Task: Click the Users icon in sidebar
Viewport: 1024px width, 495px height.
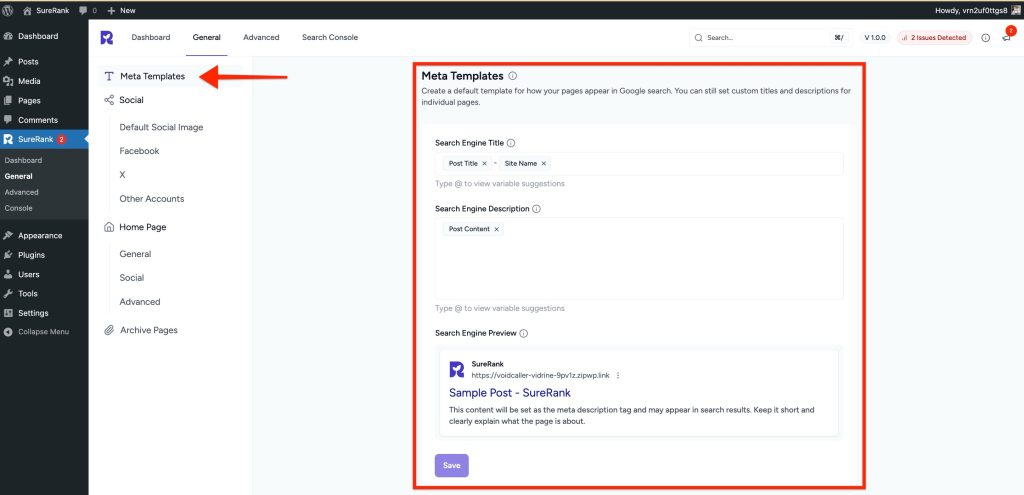Action: tap(8, 274)
